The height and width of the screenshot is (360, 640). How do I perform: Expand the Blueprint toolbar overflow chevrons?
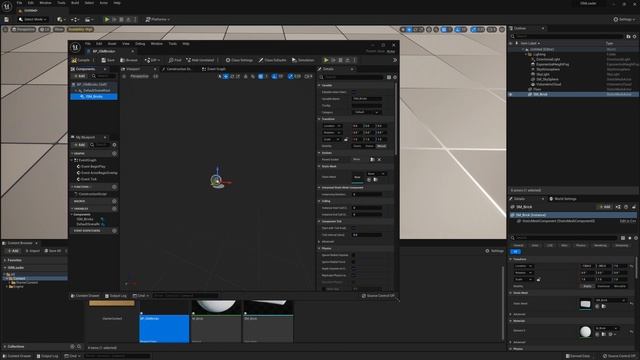coord(395,60)
